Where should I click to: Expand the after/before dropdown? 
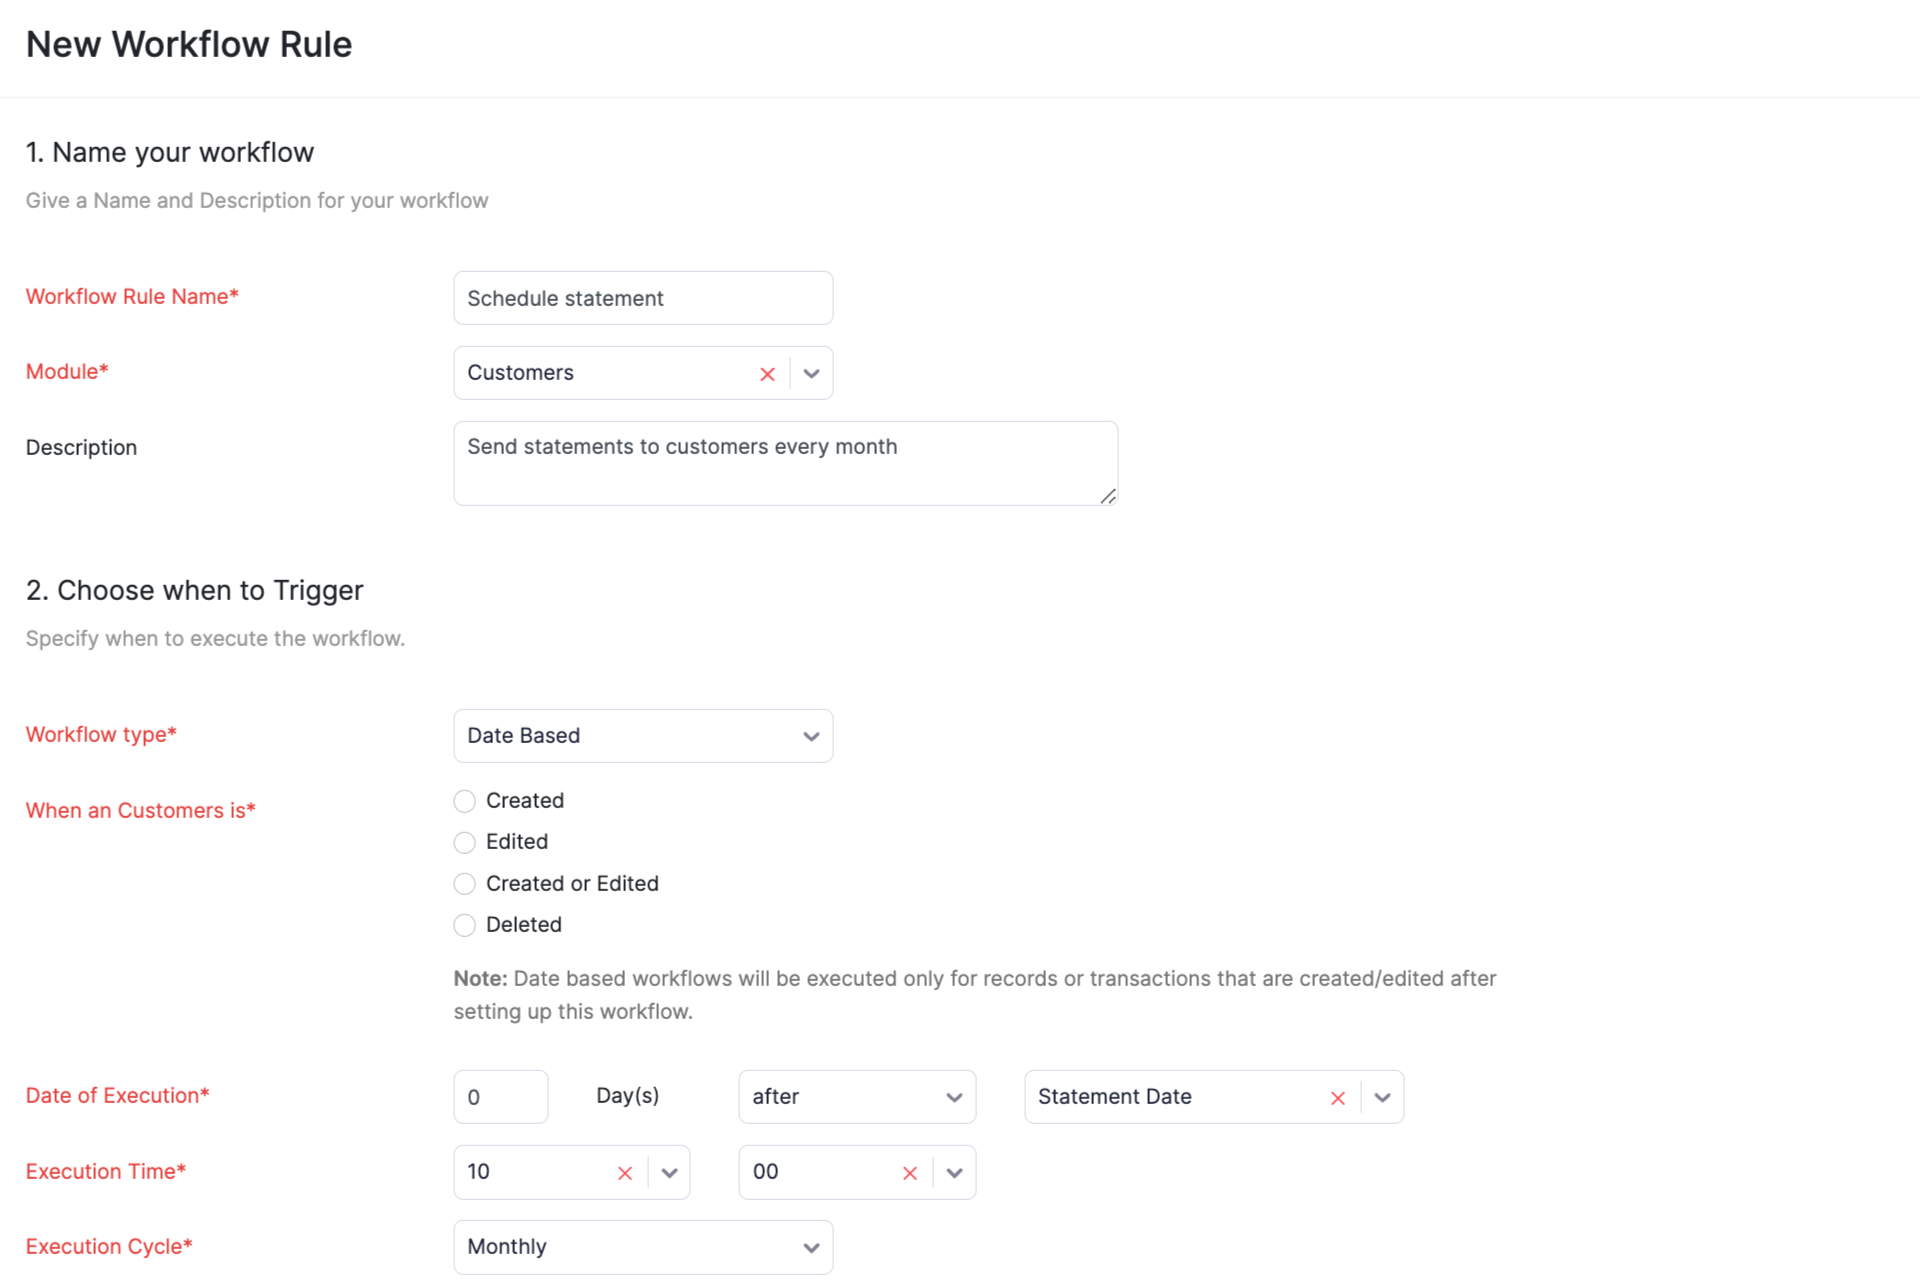[x=856, y=1097]
